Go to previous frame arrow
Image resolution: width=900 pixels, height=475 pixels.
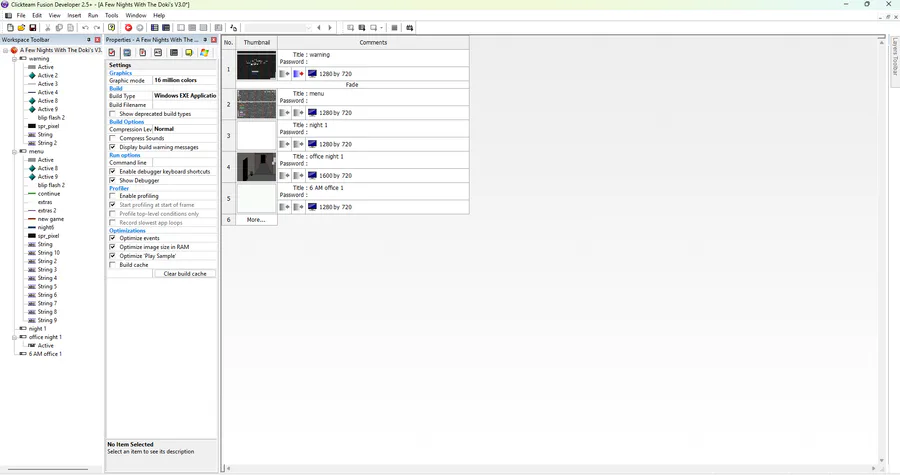point(319,28)
